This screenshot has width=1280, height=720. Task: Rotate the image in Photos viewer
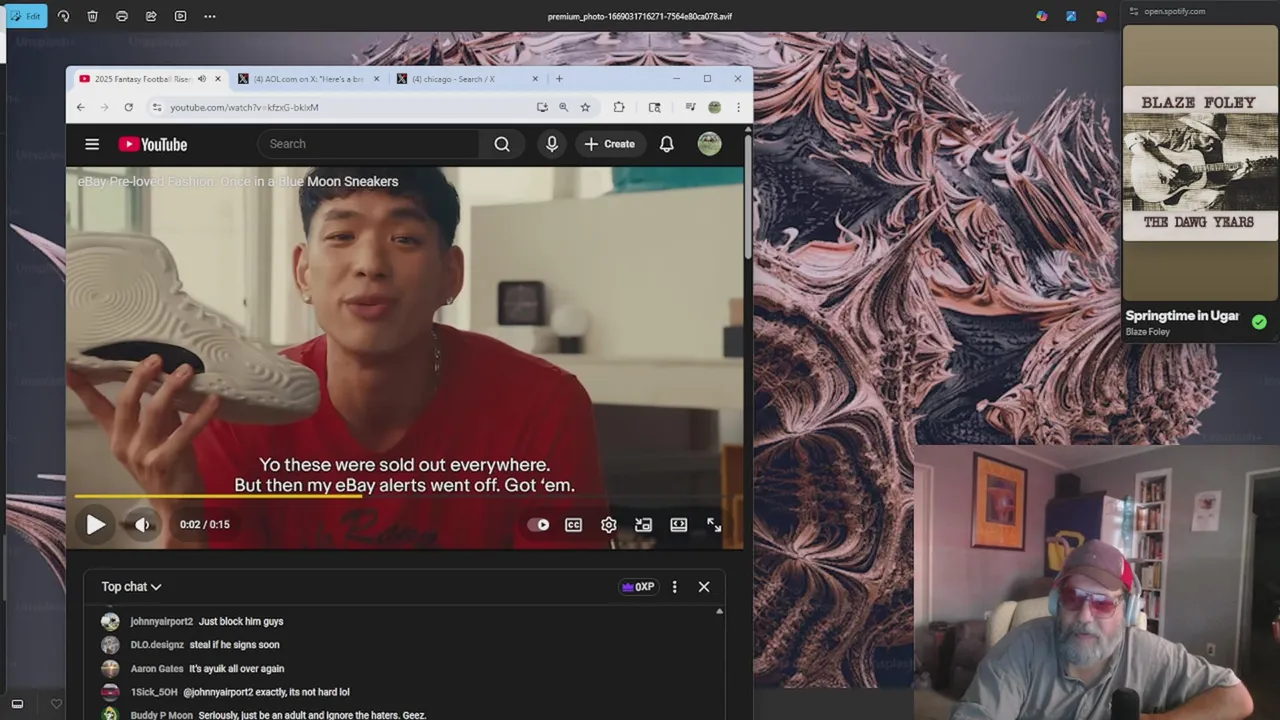[63, 16]
